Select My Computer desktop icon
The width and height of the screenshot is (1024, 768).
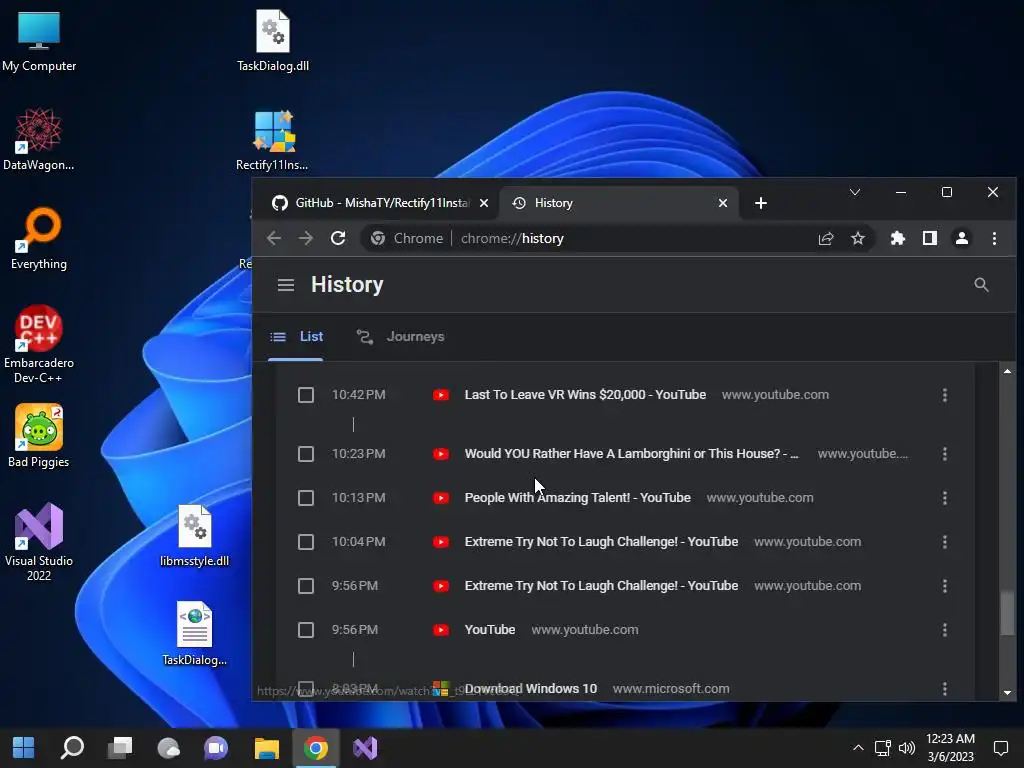tap(39, 41)
